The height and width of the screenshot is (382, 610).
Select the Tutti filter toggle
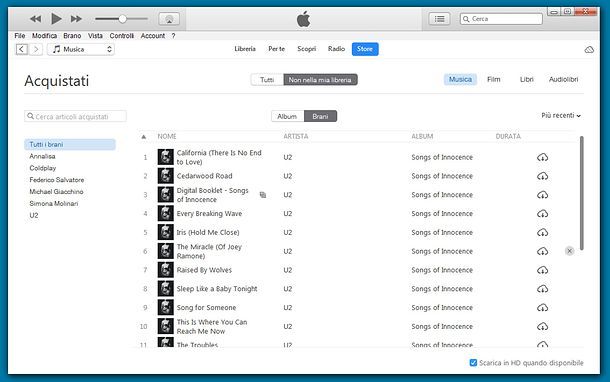point(267,80)
